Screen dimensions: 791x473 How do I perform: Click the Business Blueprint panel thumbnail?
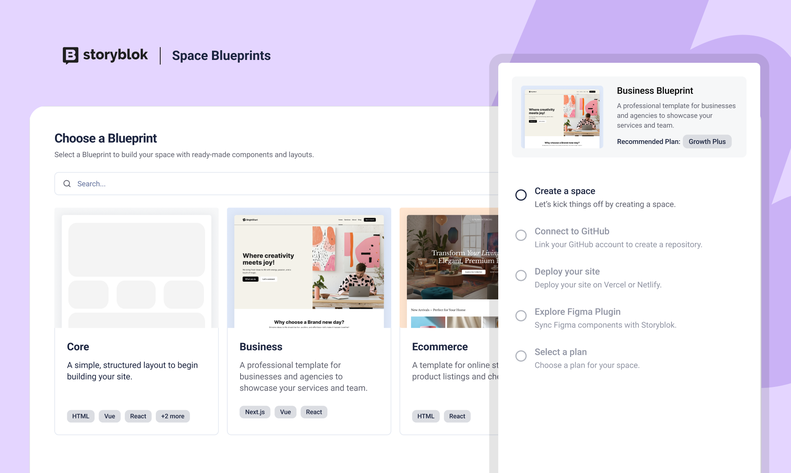tap(562, 116)
